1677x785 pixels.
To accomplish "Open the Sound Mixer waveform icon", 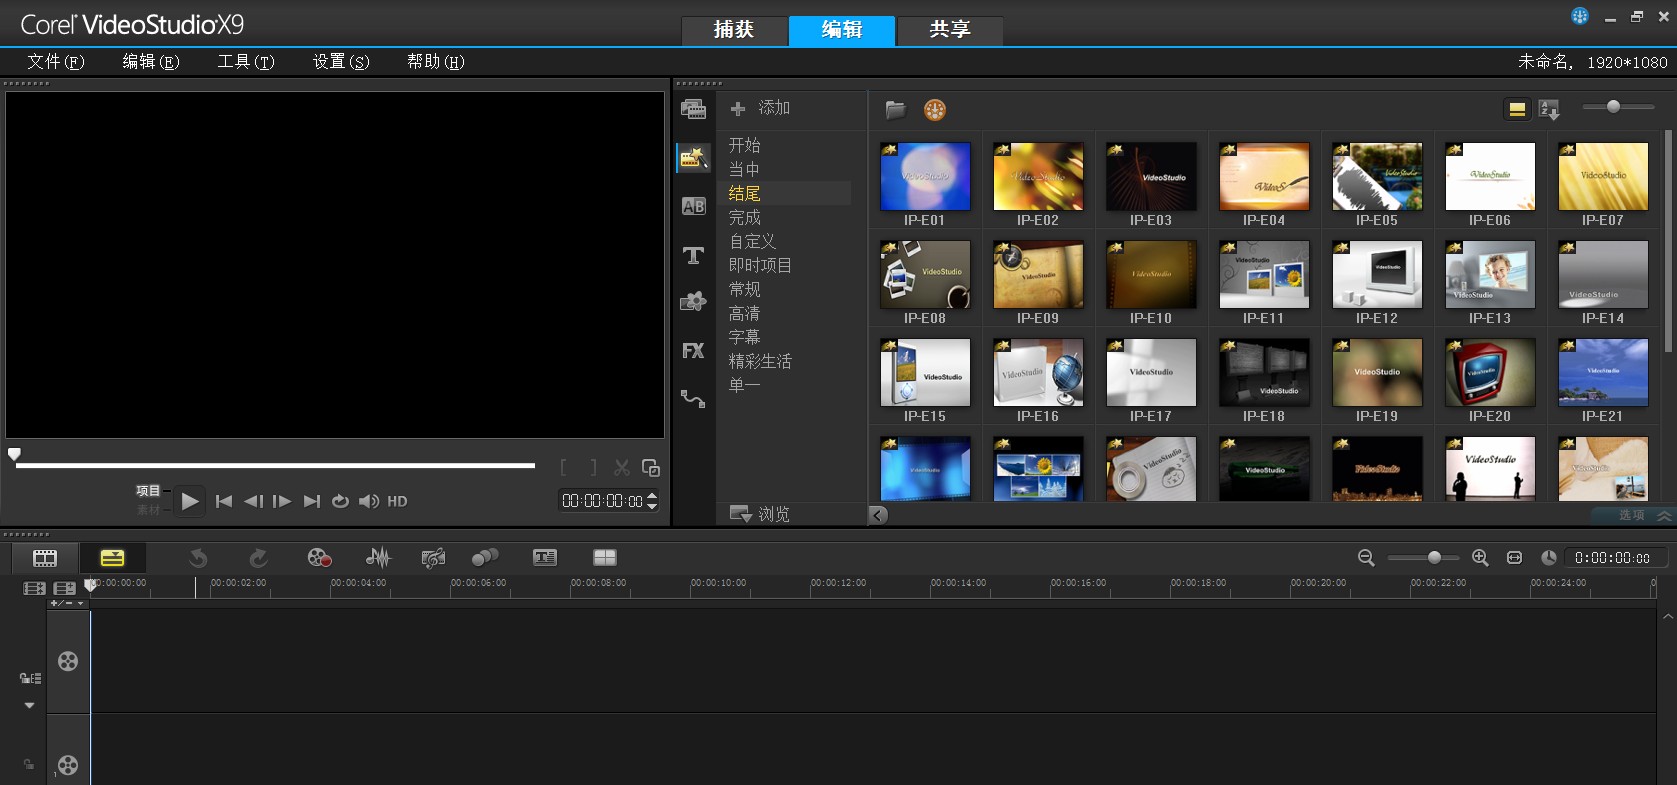I will coord(378,558).
